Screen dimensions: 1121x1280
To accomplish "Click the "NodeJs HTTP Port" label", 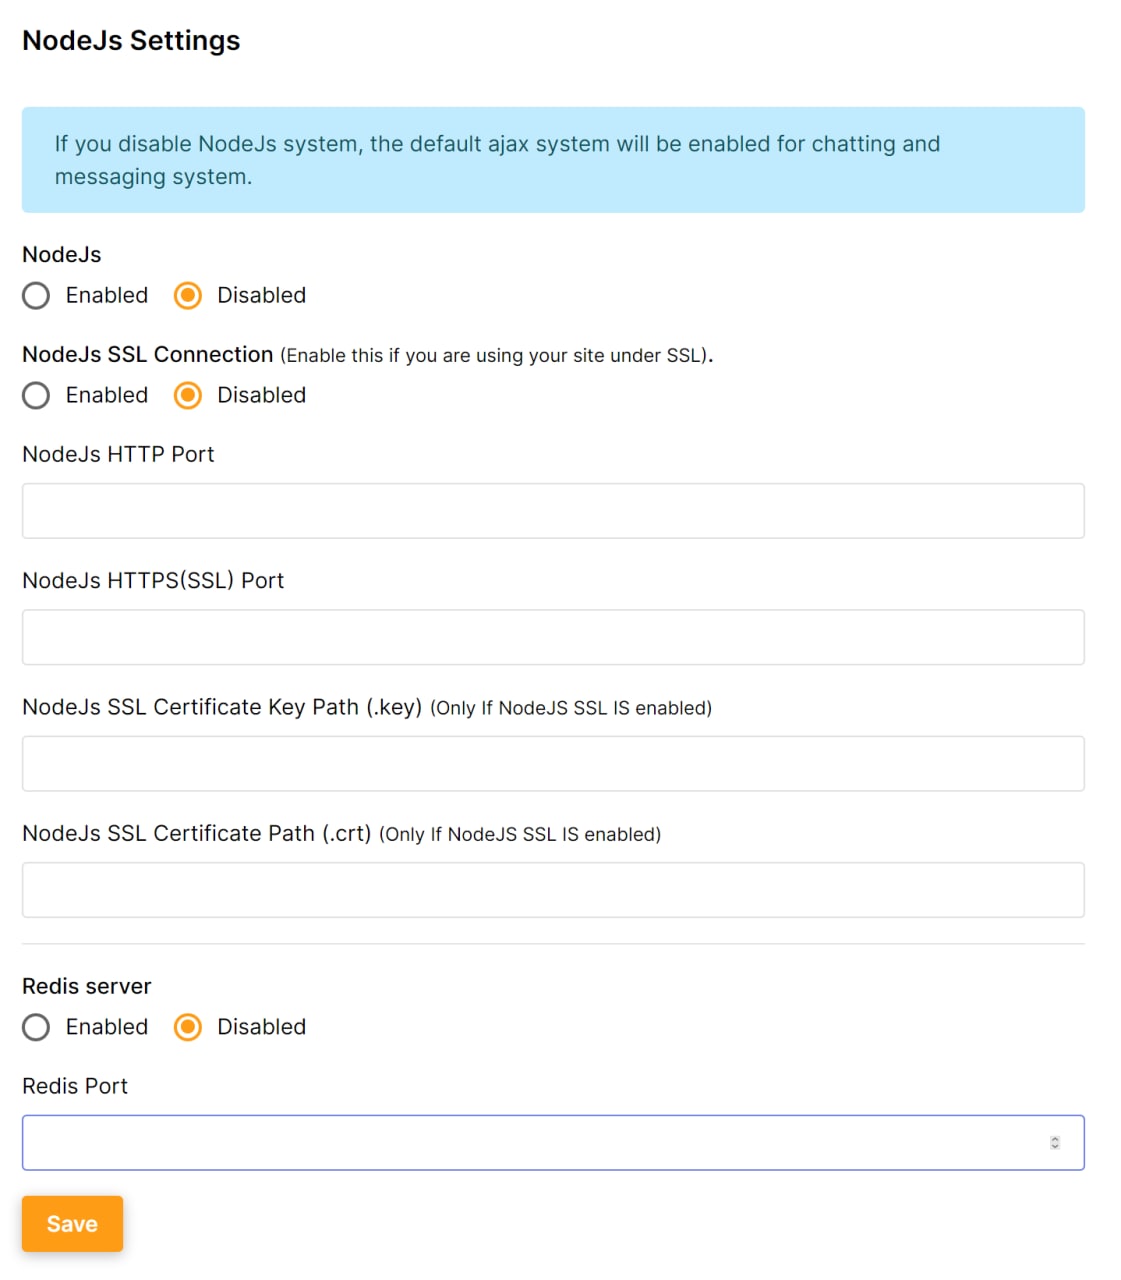I will coord(118,455).
